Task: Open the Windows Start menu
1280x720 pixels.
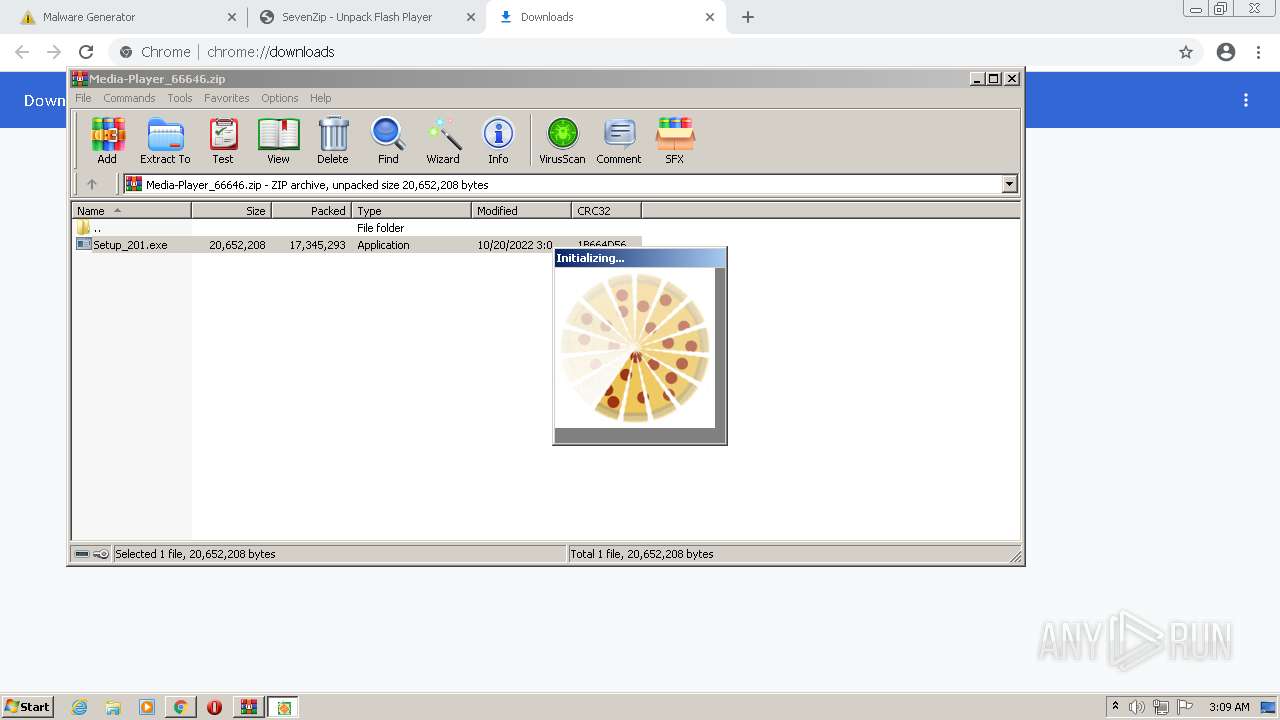Action: pyautogui.click(x=28, y=707)
